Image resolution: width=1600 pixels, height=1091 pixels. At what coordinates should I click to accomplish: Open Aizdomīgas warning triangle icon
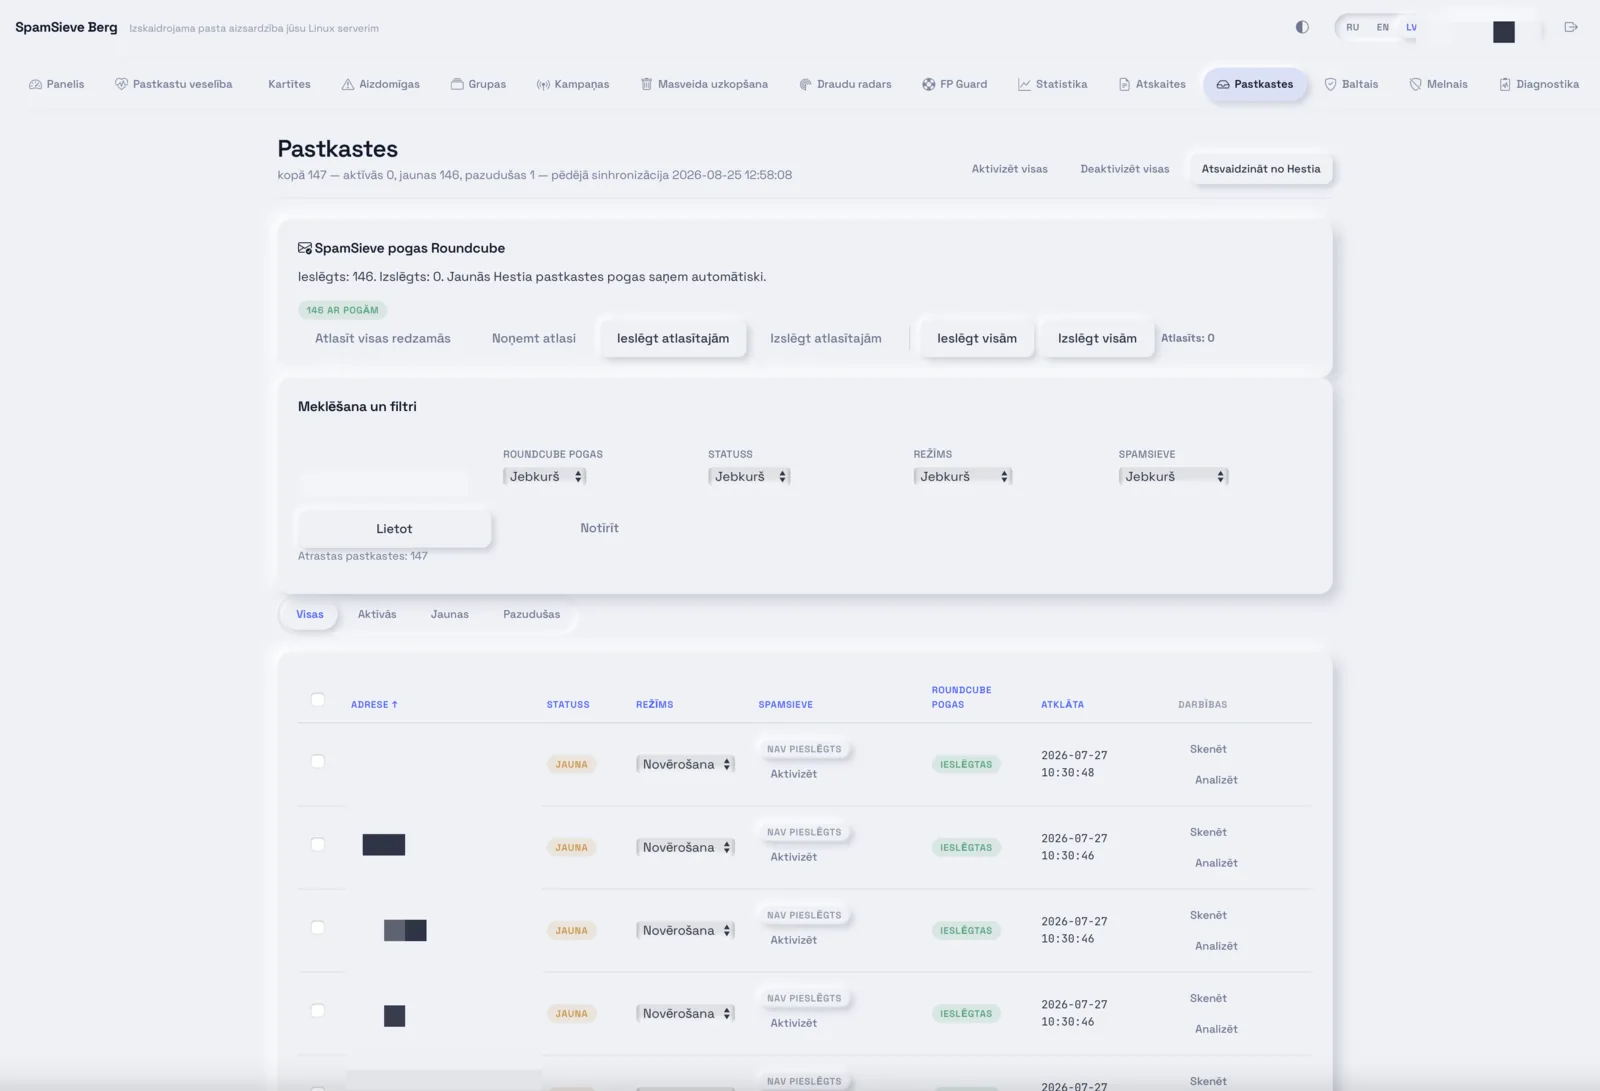coord(348,84)
